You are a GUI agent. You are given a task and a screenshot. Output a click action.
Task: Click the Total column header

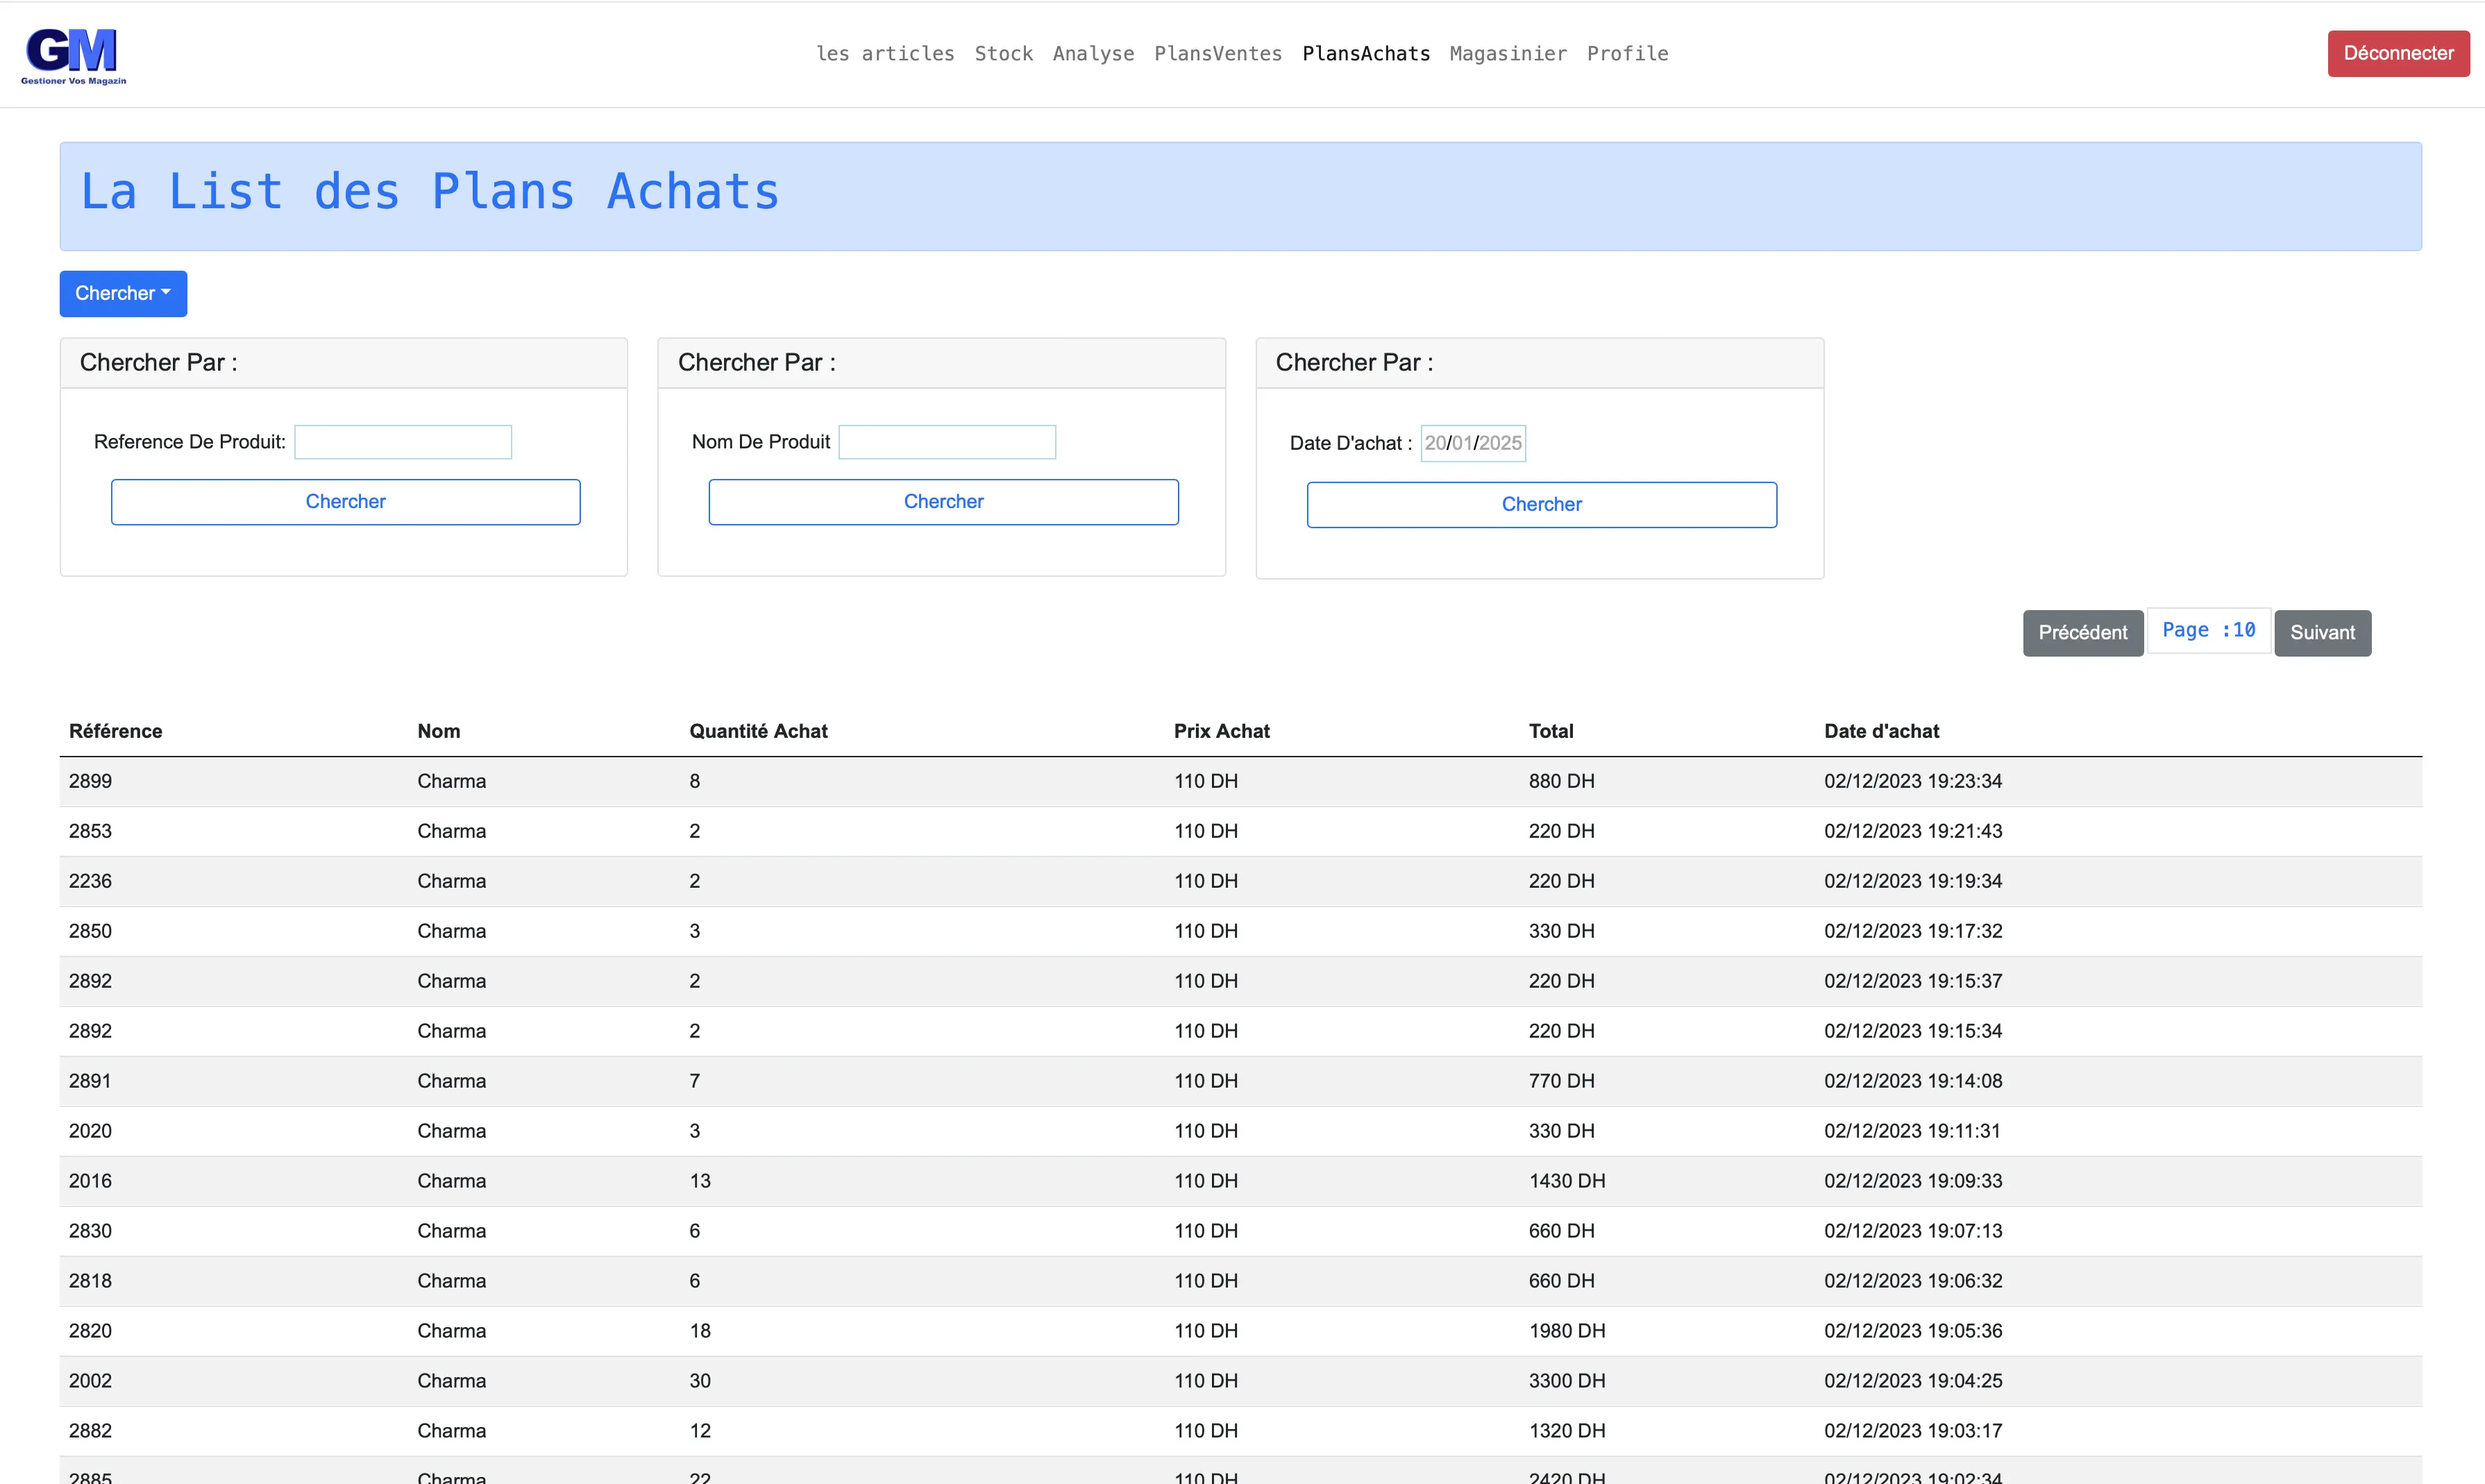point(1551,731)
